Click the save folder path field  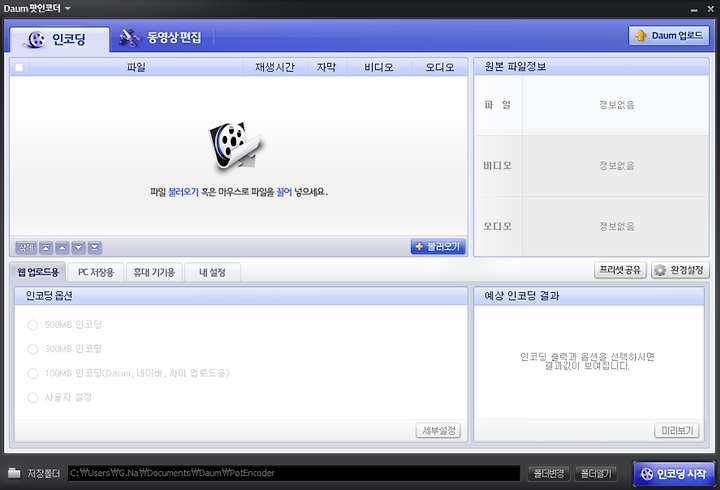point(294,473)
